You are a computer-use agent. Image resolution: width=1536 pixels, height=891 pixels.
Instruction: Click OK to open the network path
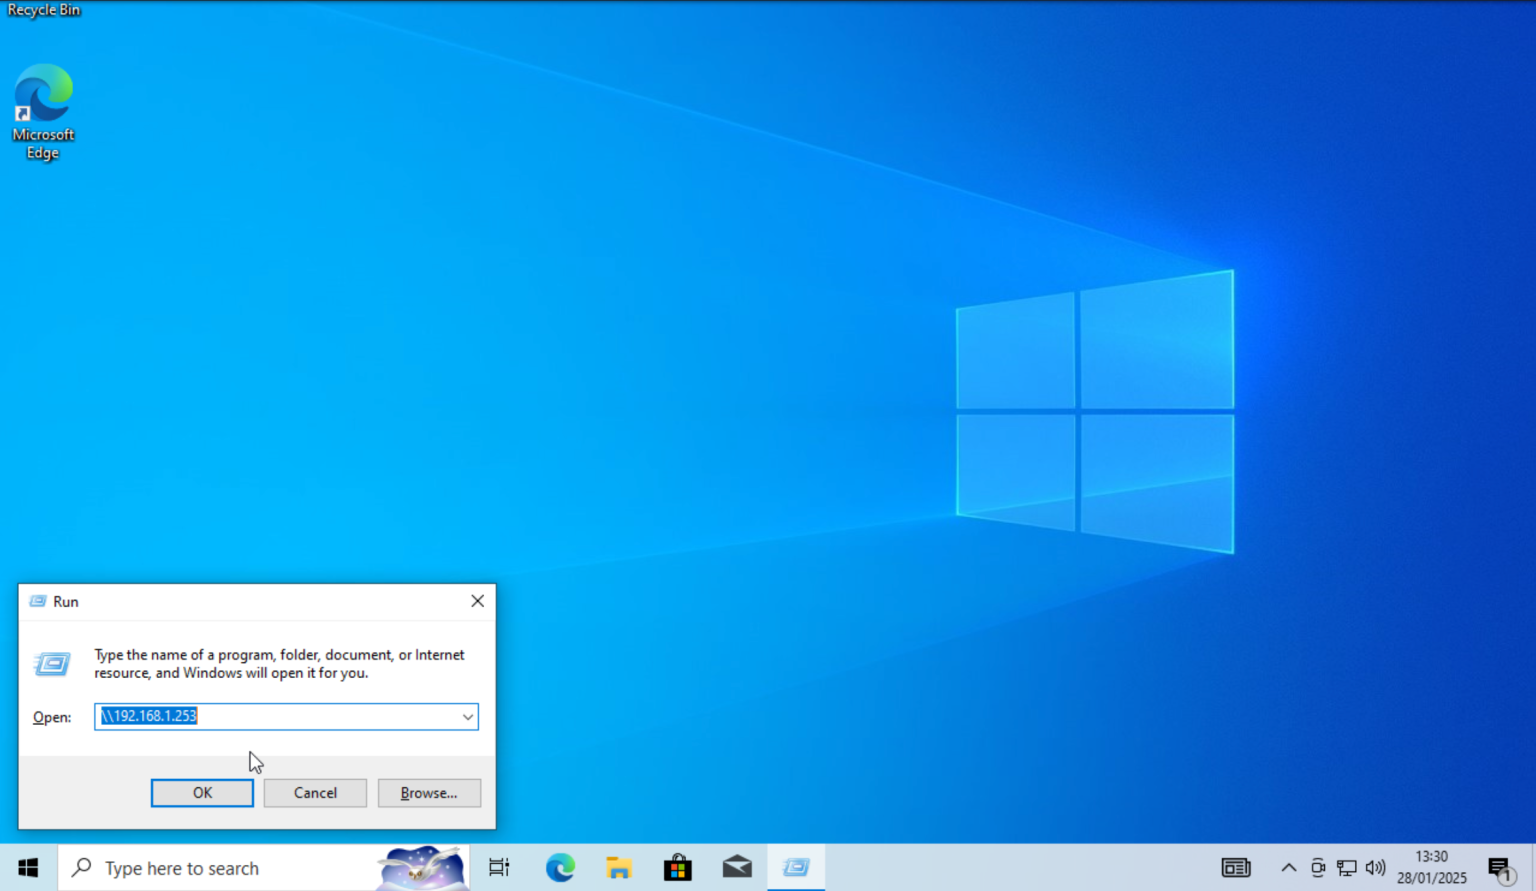pos(202,793)
